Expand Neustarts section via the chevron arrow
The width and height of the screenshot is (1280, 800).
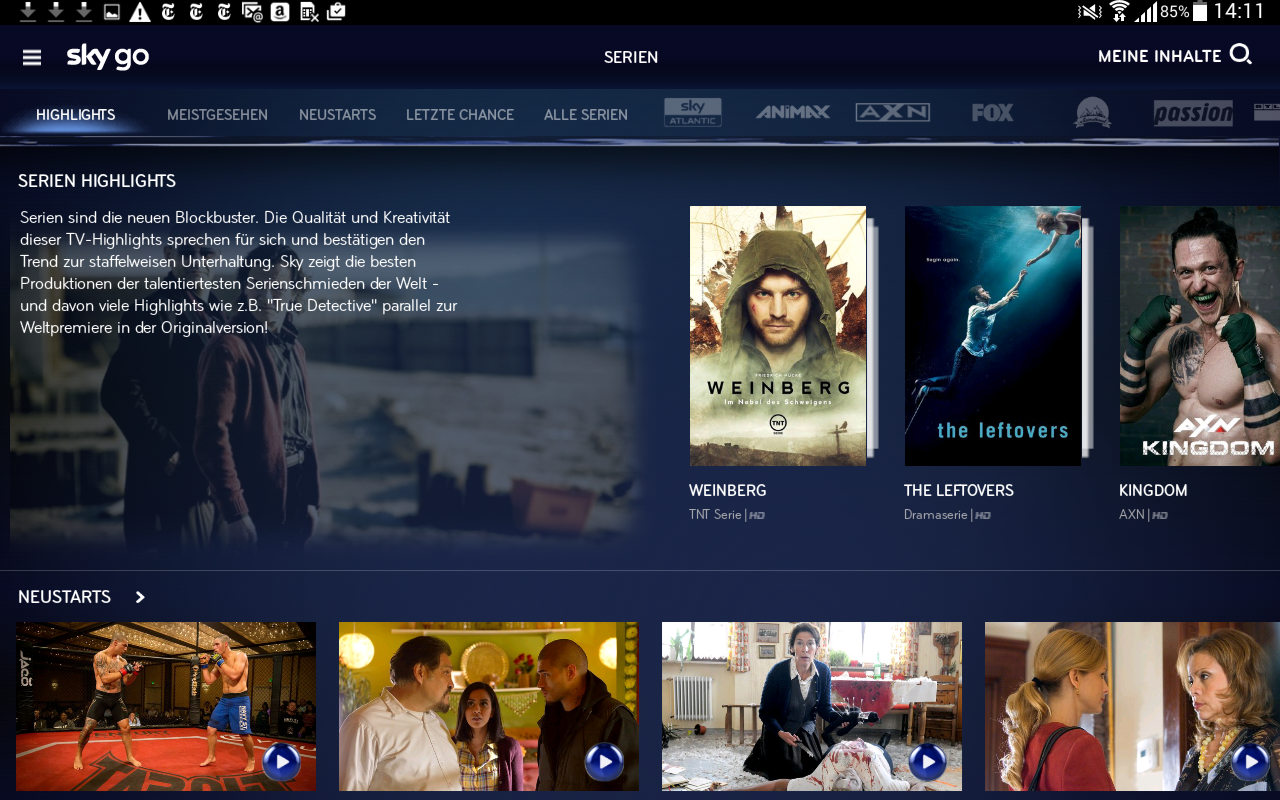(x=140, y=597)
